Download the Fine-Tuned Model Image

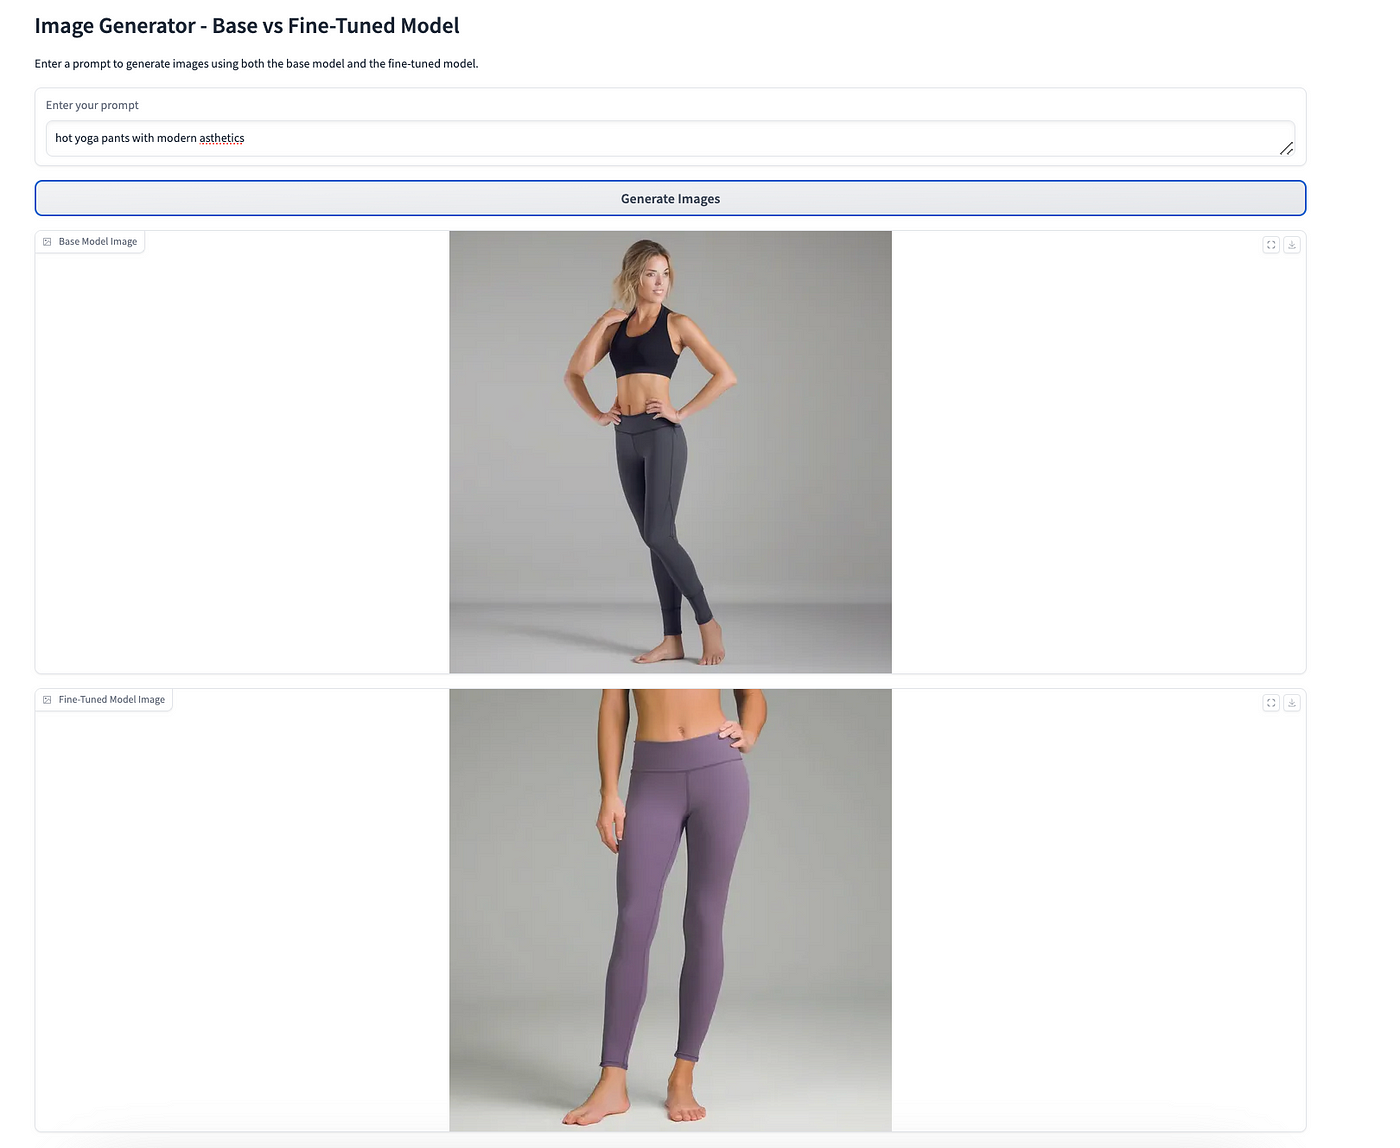1292,702
